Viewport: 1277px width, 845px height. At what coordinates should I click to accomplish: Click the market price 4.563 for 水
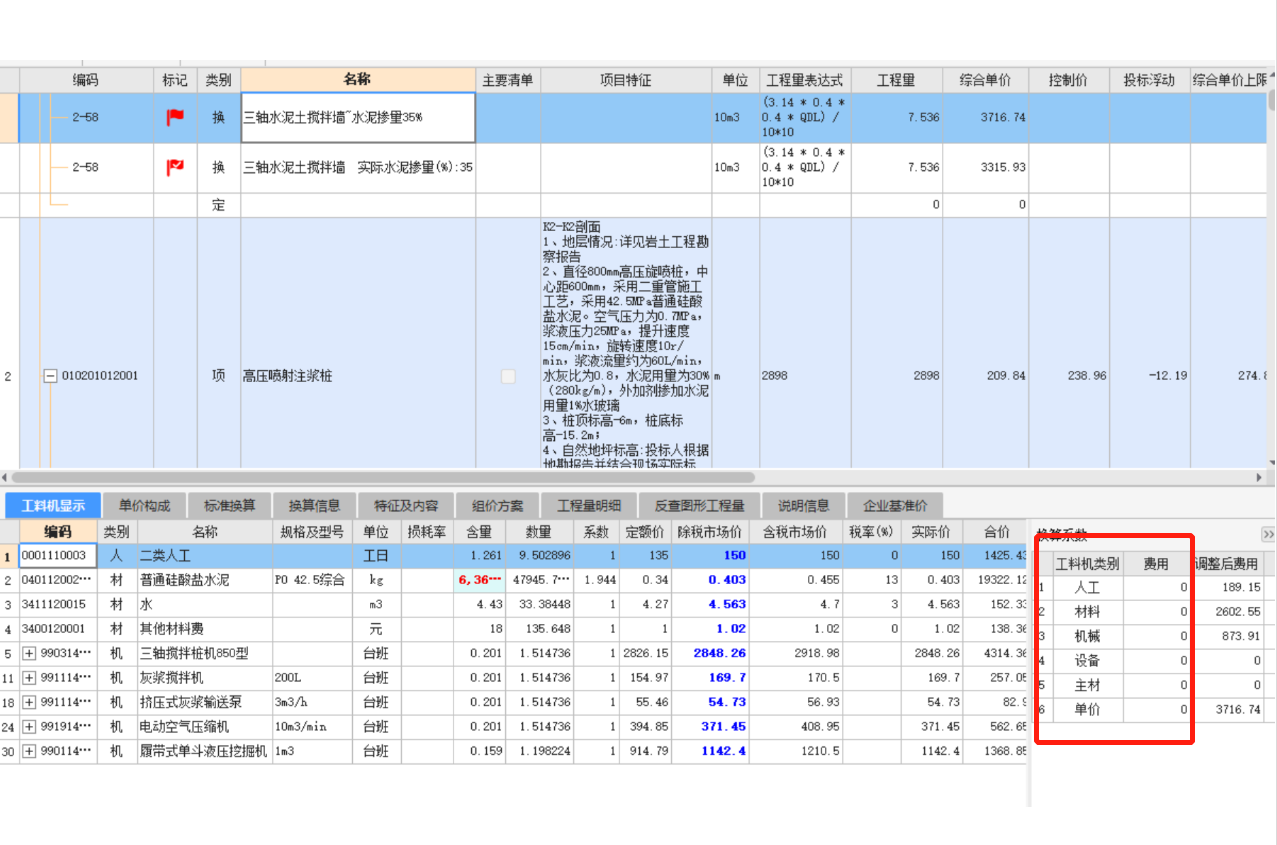click(x=710, y=604)
